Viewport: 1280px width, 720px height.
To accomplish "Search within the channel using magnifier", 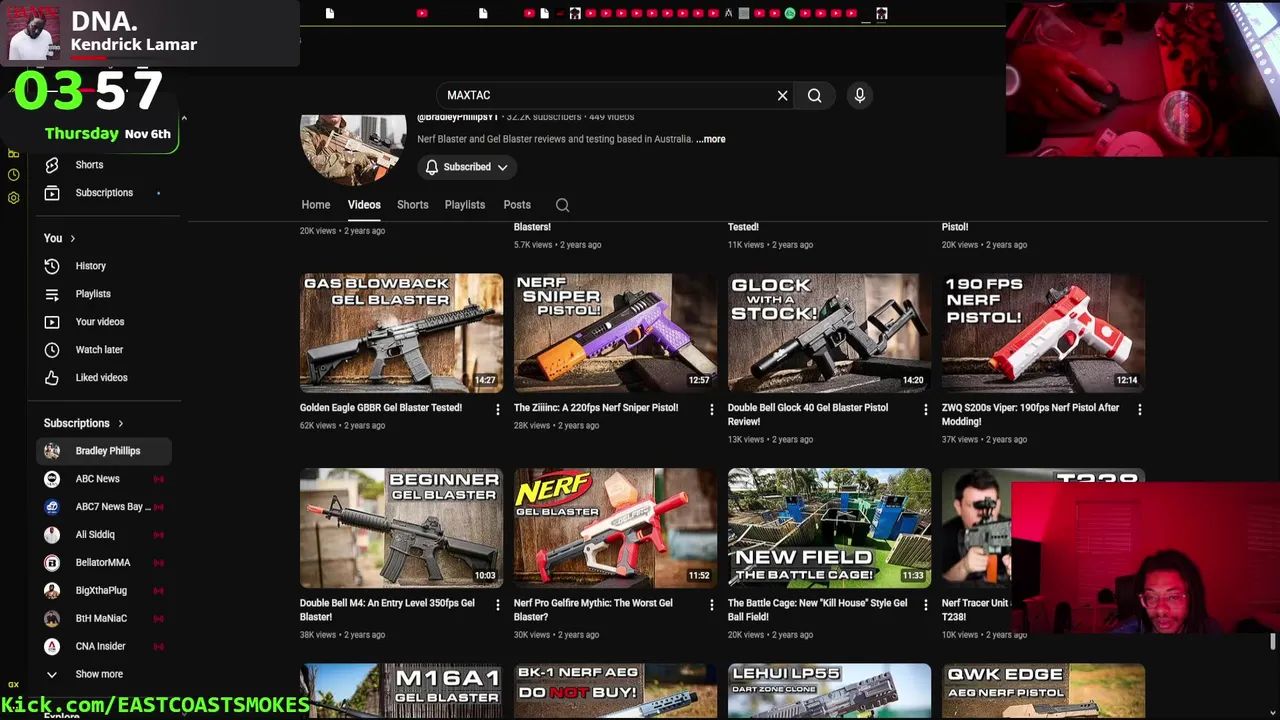I will 562,205.
